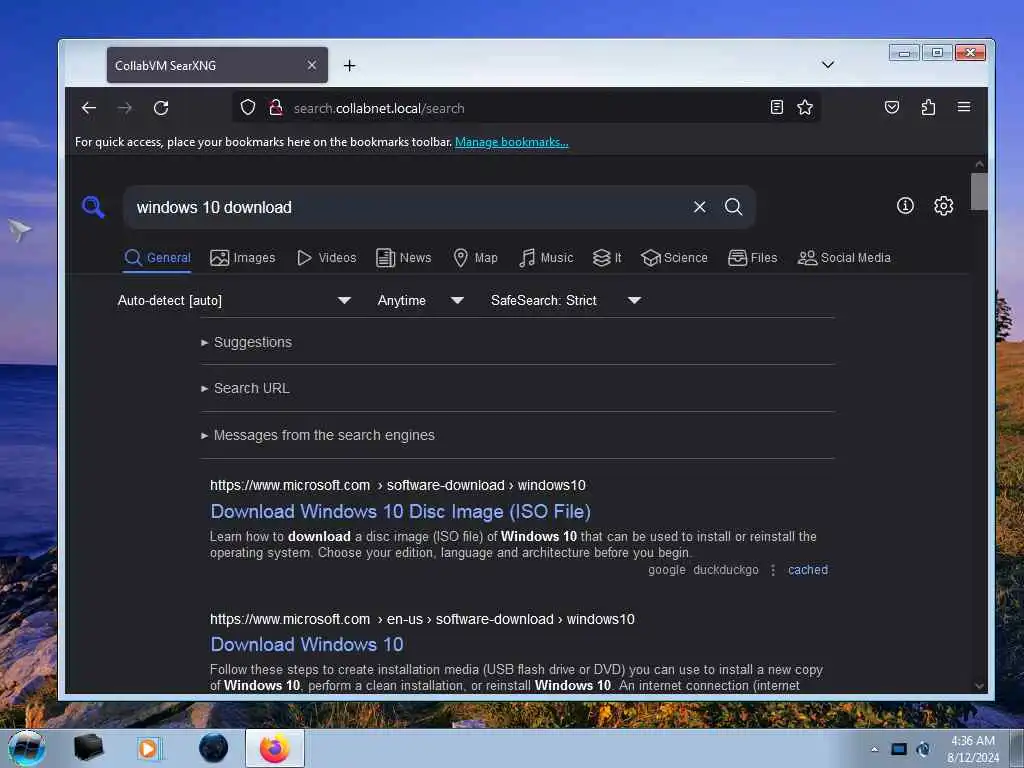
Task: Click the SearXNG magnifier logo
Action: pos(93,207)
